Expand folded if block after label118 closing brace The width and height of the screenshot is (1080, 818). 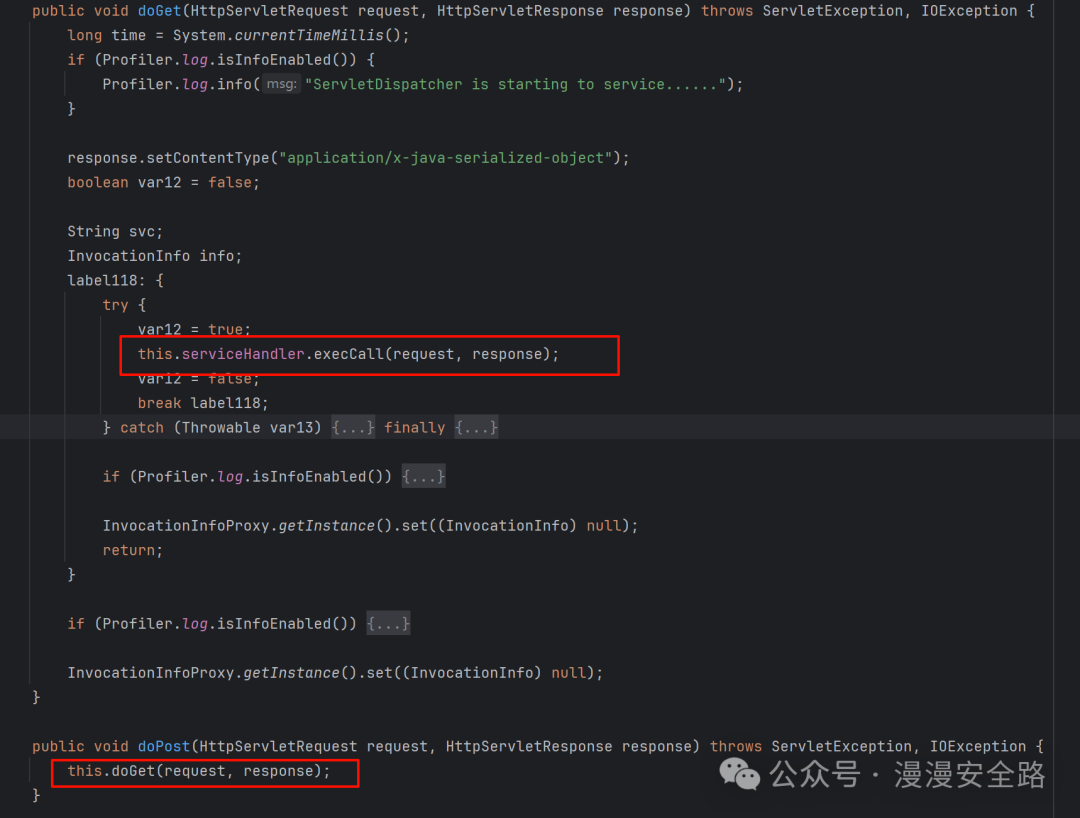tap(388, 624)
